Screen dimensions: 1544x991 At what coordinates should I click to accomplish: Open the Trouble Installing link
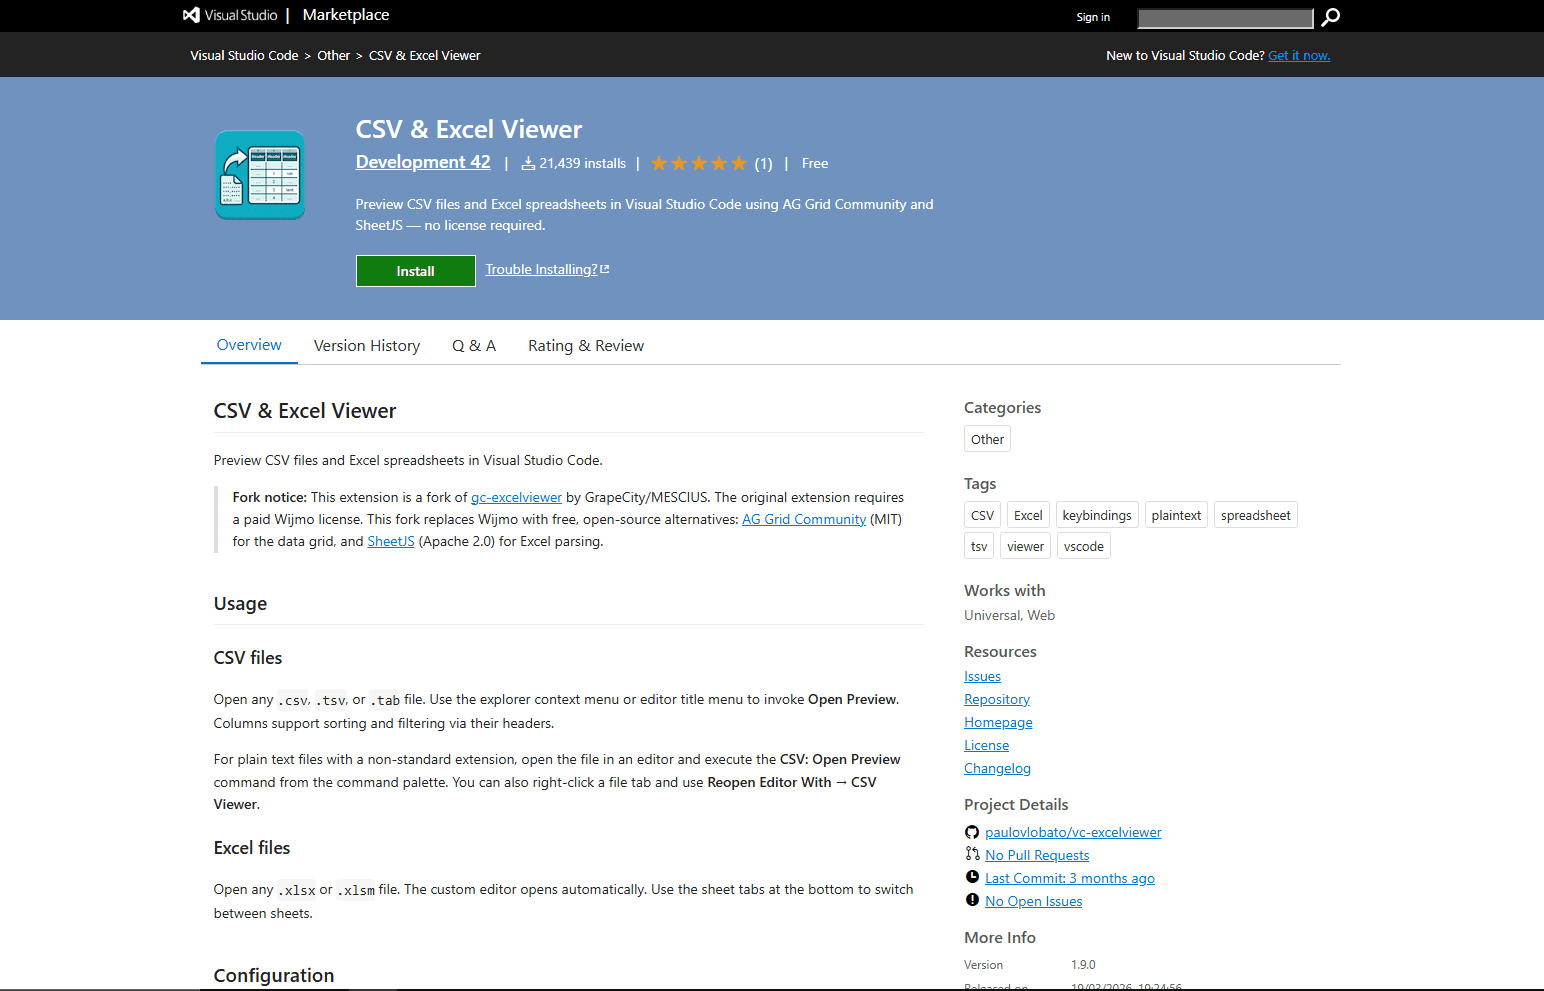pos(541,269)
